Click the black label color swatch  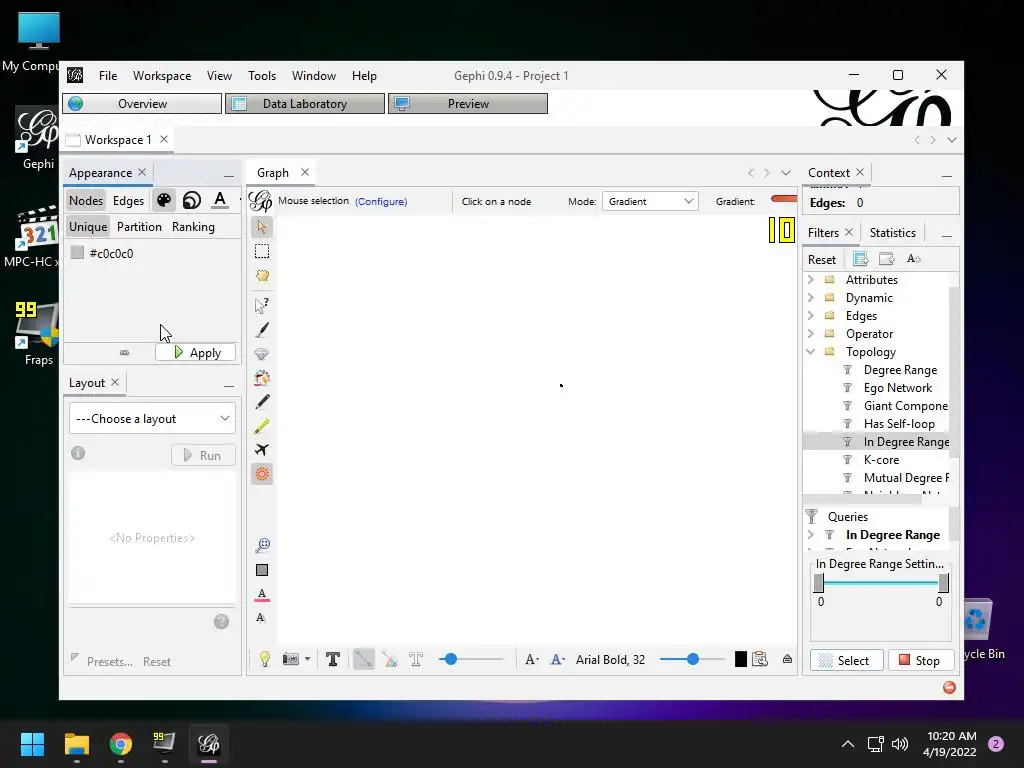tap(740, 660)
